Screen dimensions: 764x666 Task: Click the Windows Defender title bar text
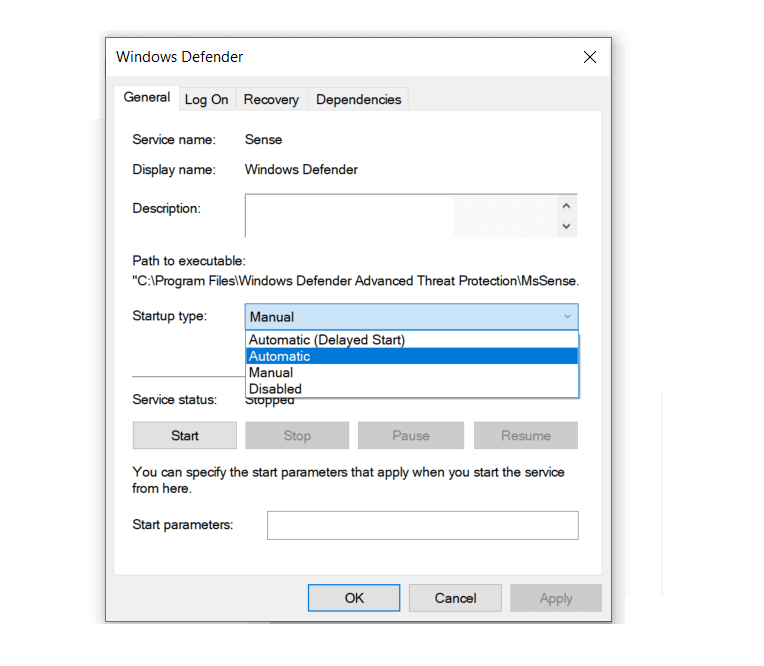(179, 57)
